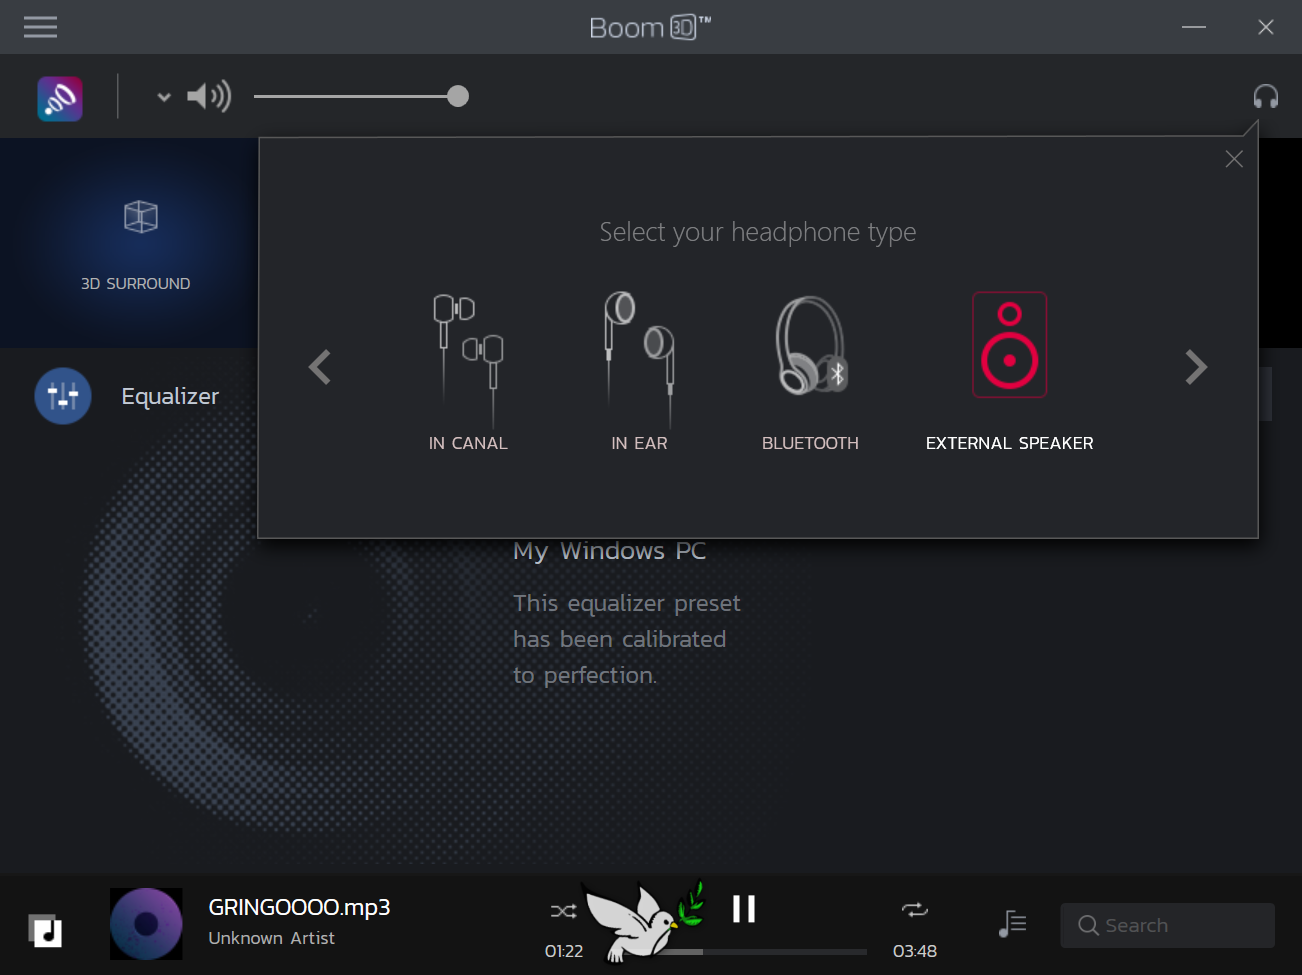
Task: Click the Search songs field
Action: coord(1167,925)
